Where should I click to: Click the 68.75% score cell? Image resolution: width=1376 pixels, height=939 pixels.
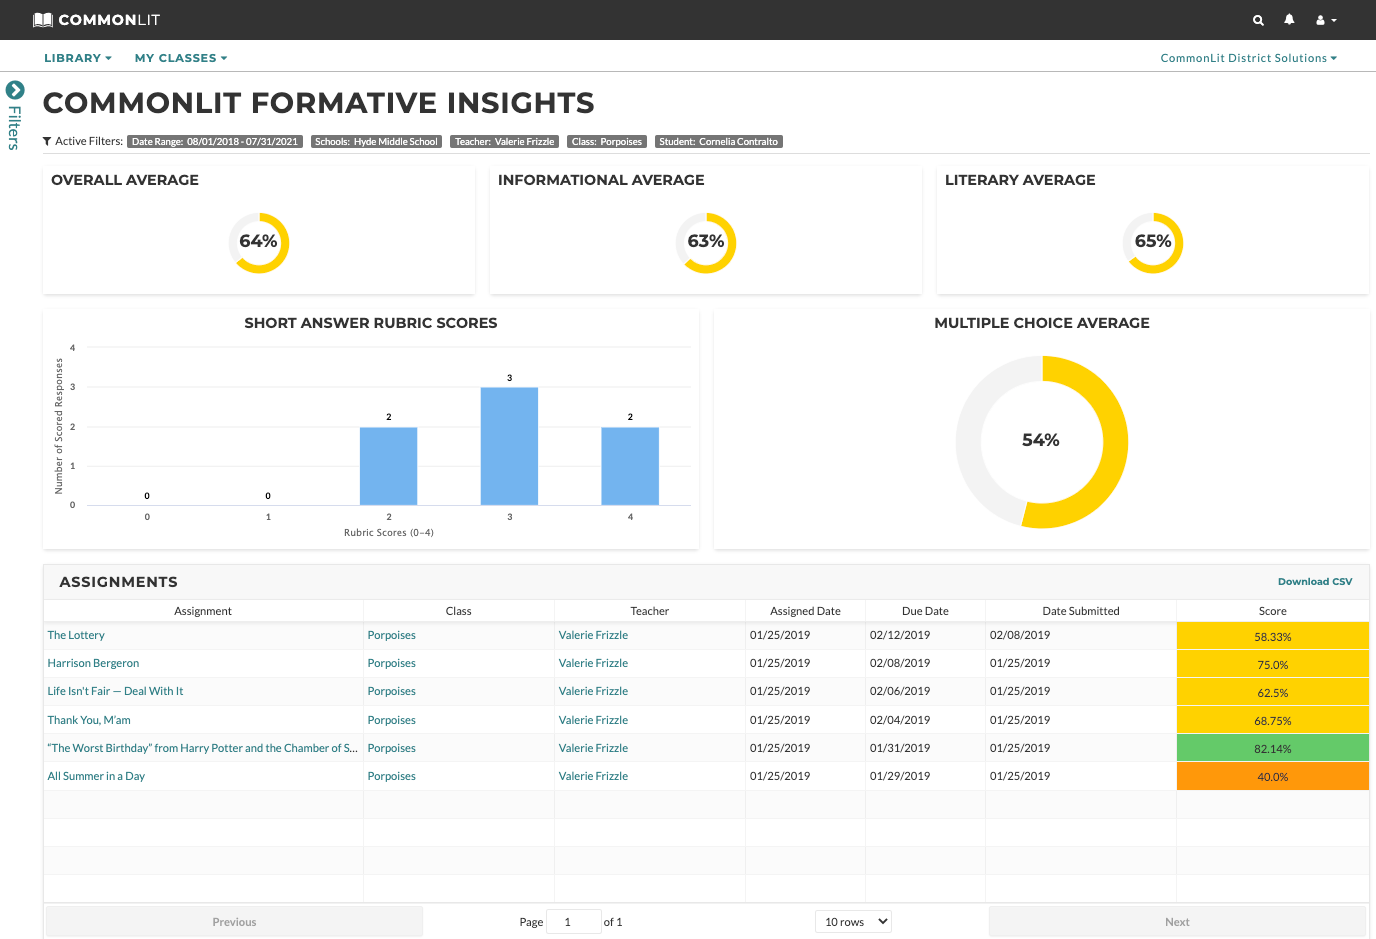point(1273,720)
